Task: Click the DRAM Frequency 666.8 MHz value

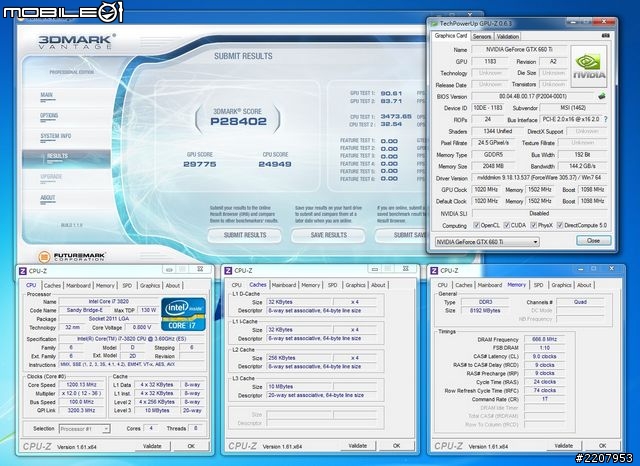Action: (544, 339)
